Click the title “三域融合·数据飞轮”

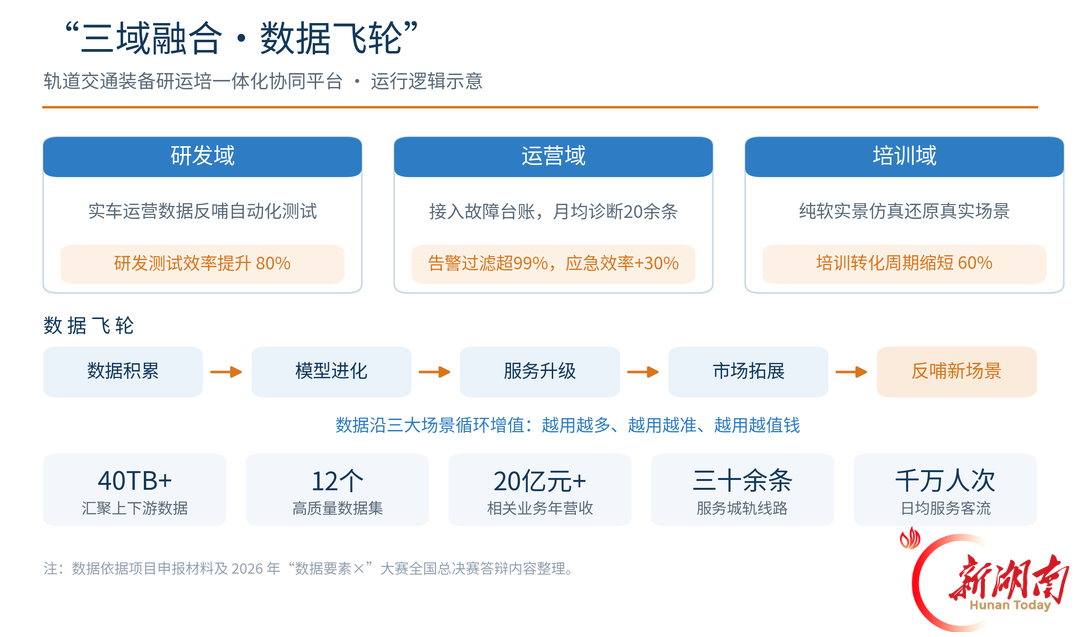(x=241, y=38)
